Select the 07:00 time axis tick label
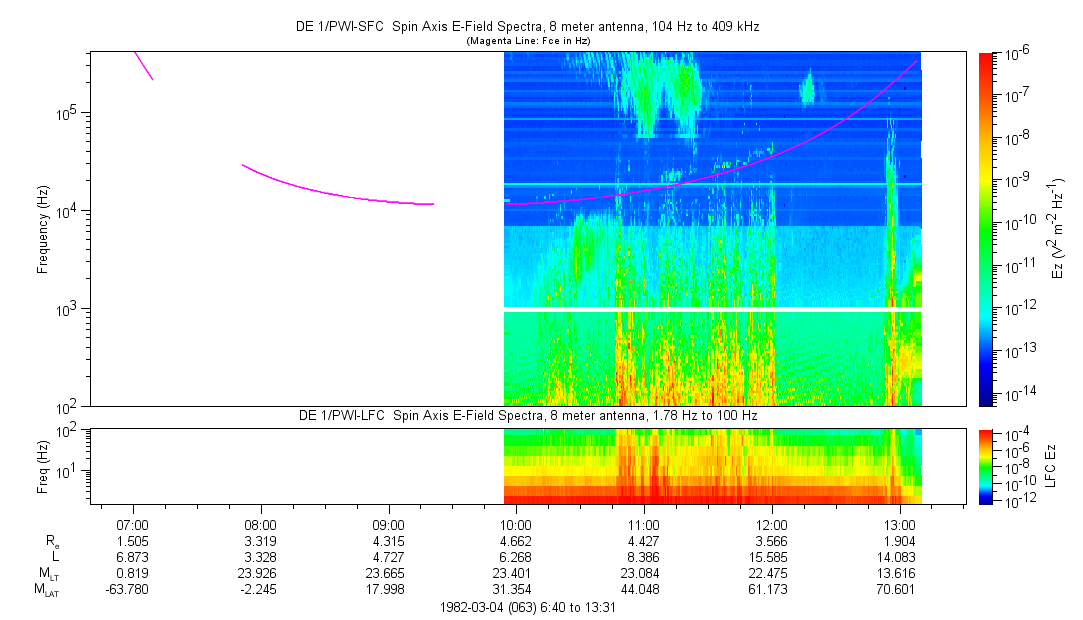Image resolution: width=1083 pixels, height=620 pixels. pyautogui.click(x=133, y=524)
